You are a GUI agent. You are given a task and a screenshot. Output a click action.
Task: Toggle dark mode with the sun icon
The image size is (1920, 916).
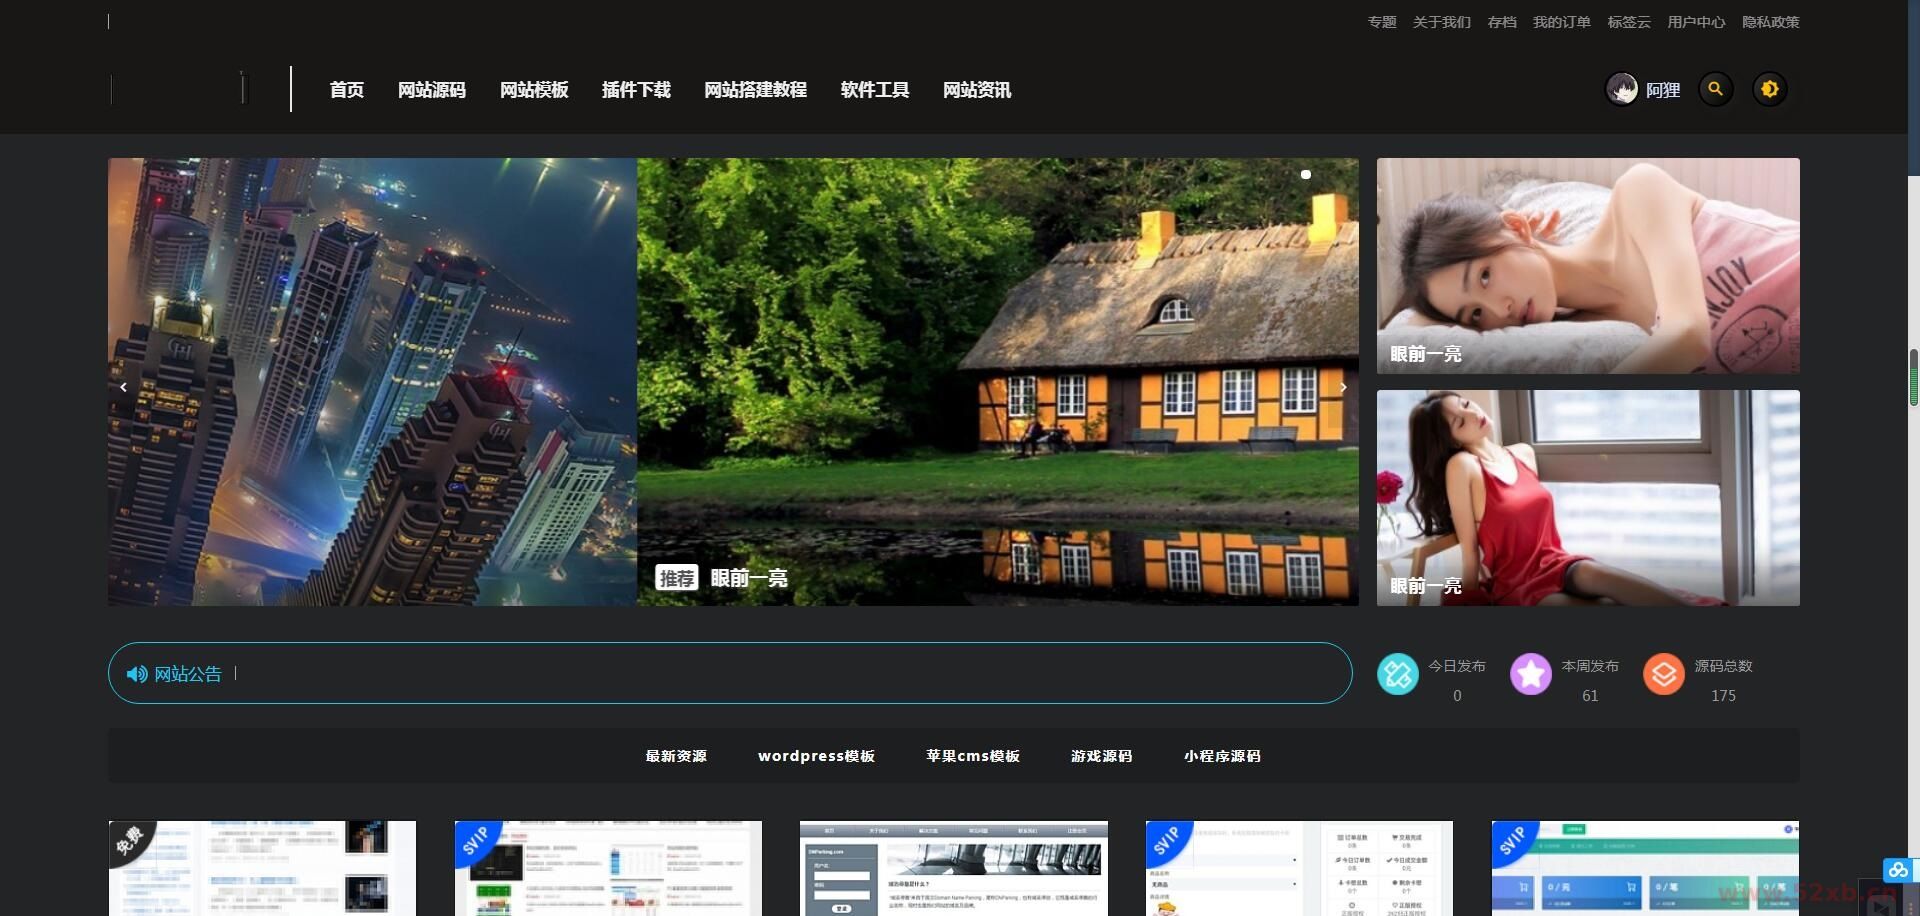[x=1769, y=89]
